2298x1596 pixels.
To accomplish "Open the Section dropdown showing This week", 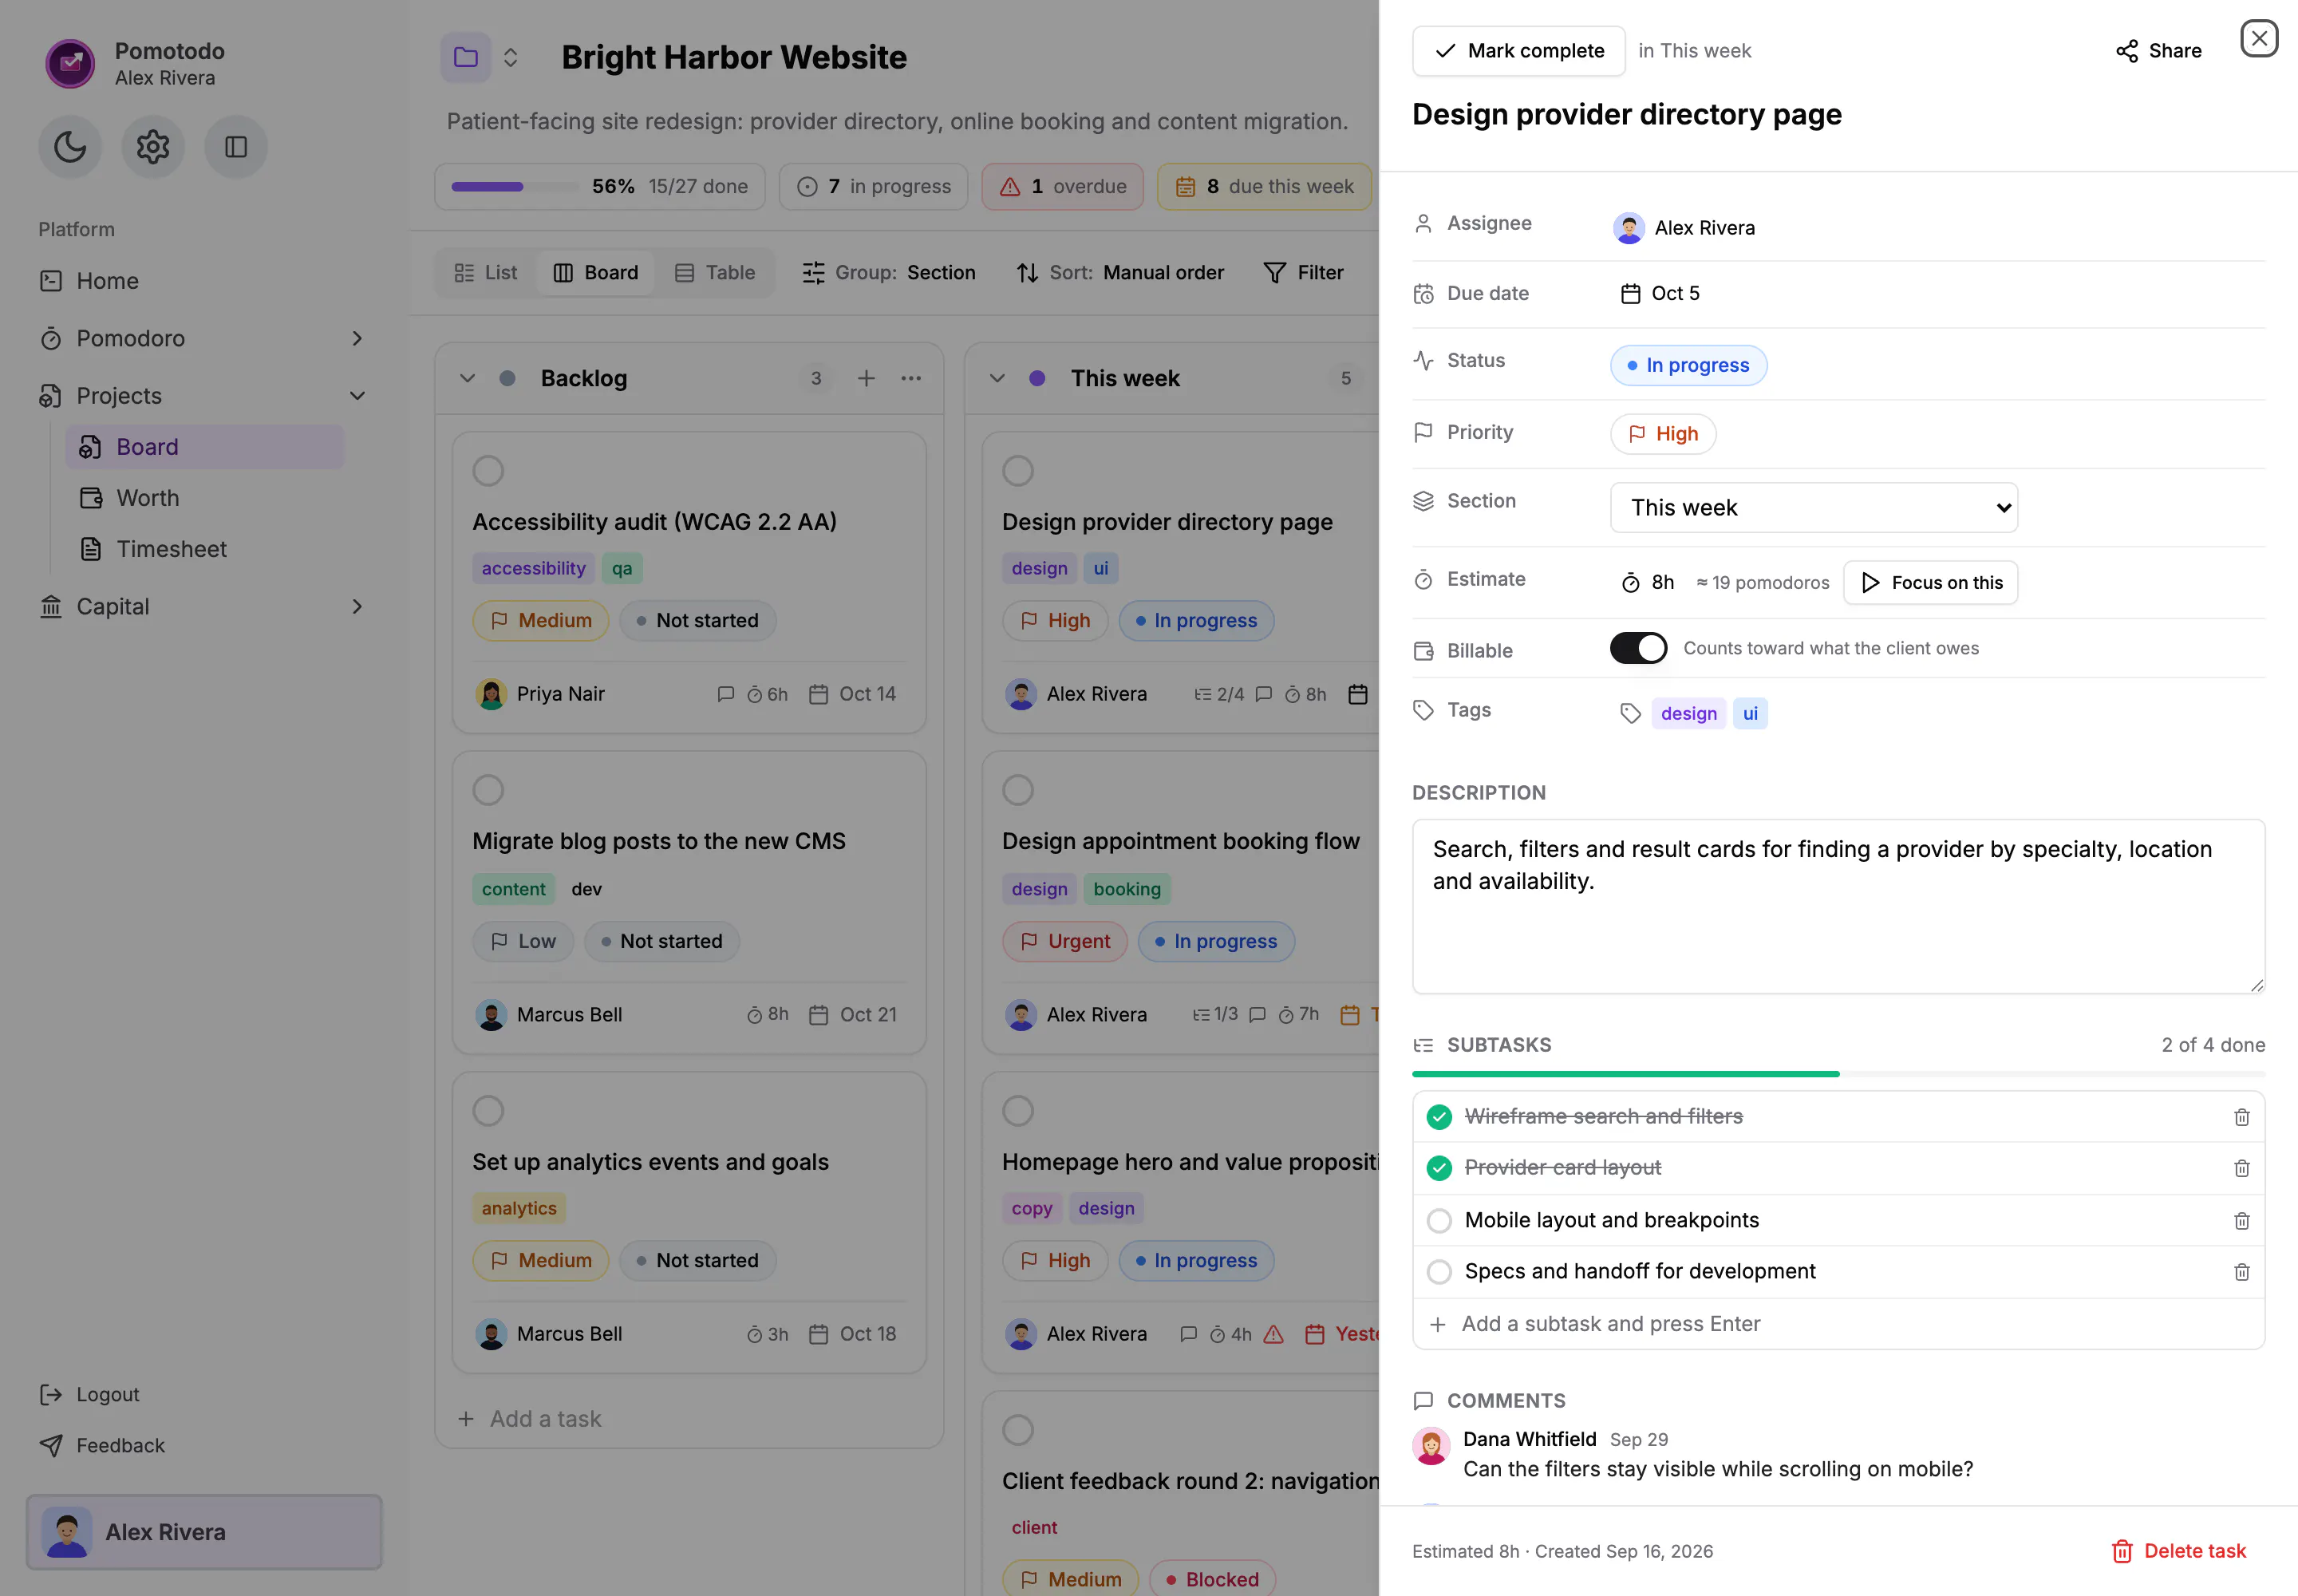I will click(x=1814, y=508).
